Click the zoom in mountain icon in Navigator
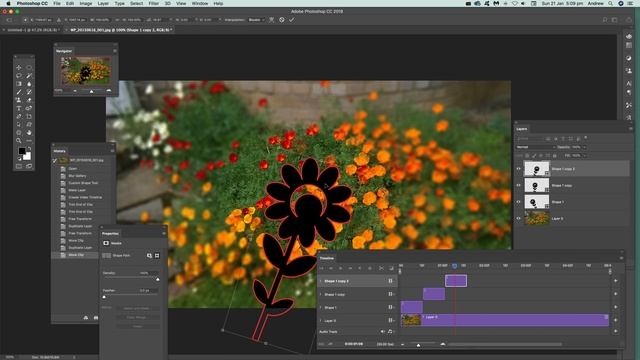The height and width of the screenshot is (360, 640). (x=109, y=91)
